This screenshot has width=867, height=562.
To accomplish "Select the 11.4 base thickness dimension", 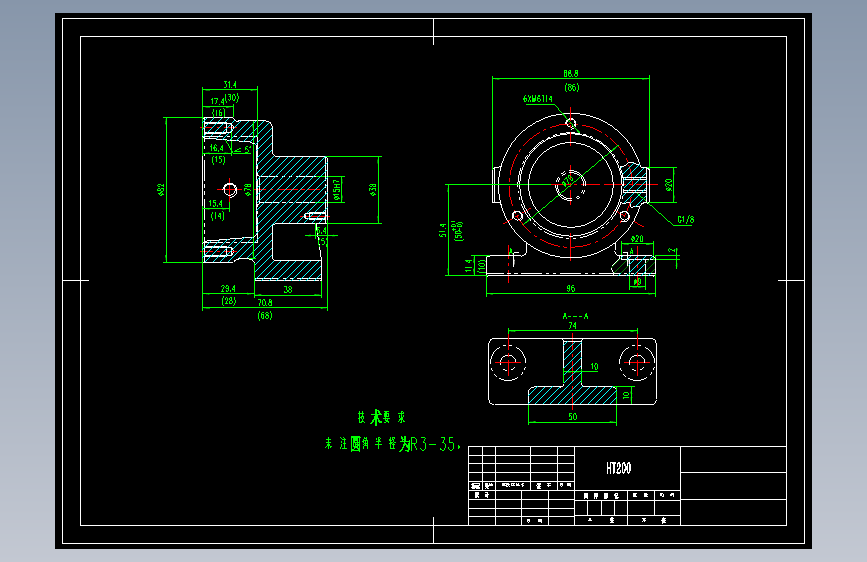I will (x=469, y=266).
